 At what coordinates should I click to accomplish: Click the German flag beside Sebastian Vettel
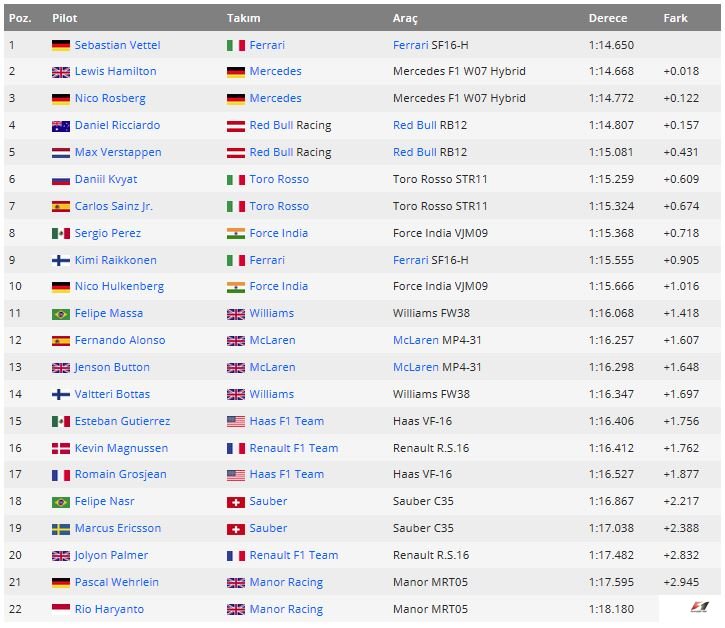61,45
